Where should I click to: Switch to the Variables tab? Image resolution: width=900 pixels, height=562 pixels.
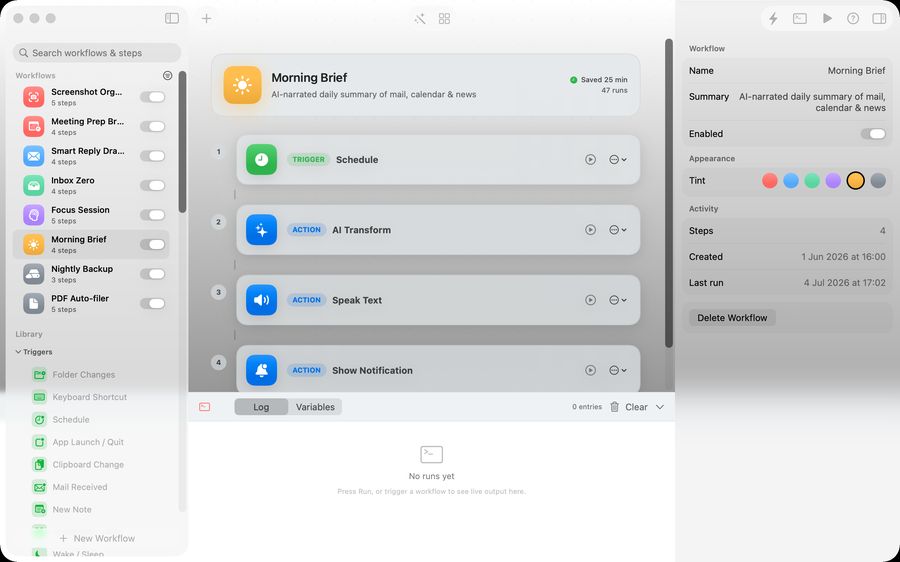click(315, 406)
